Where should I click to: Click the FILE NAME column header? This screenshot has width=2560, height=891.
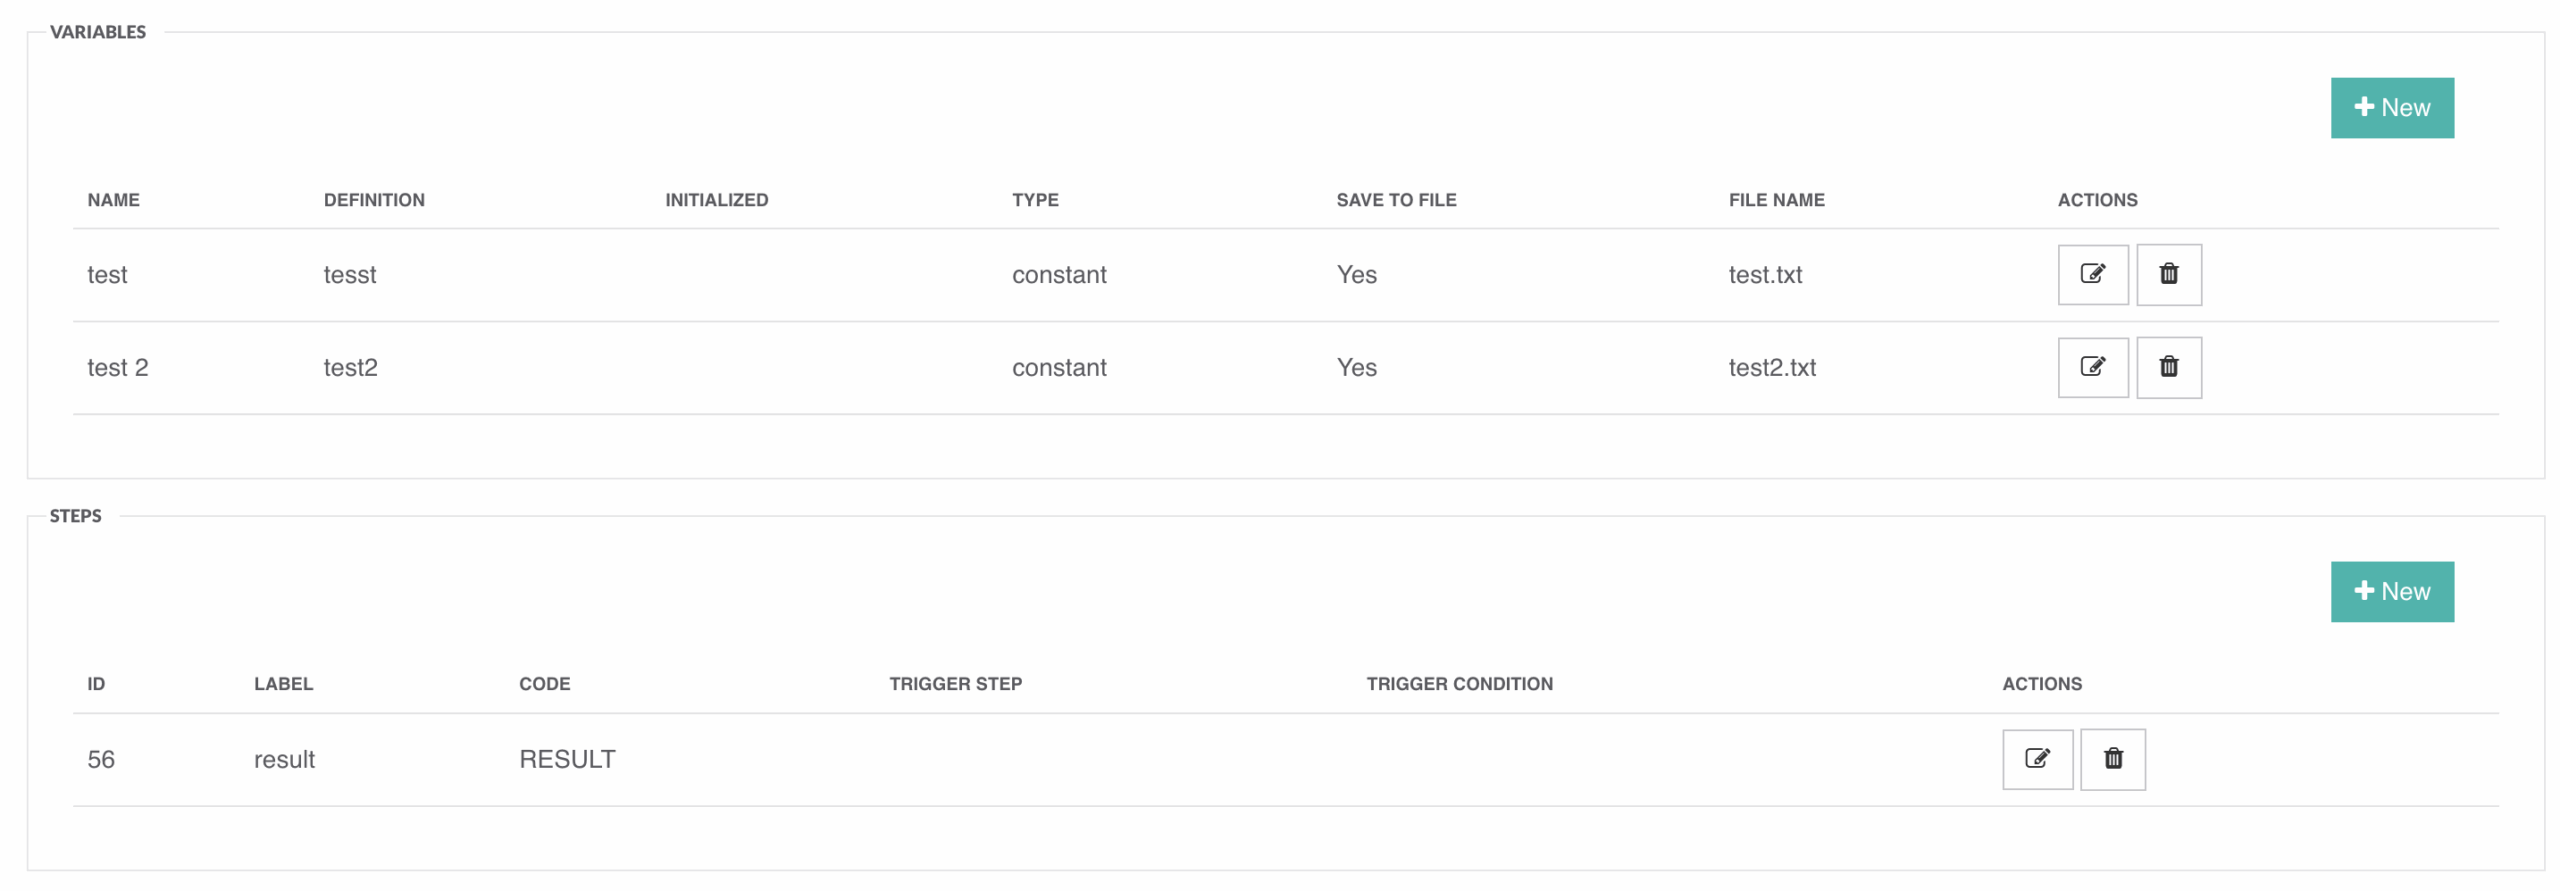(1775, 200)
